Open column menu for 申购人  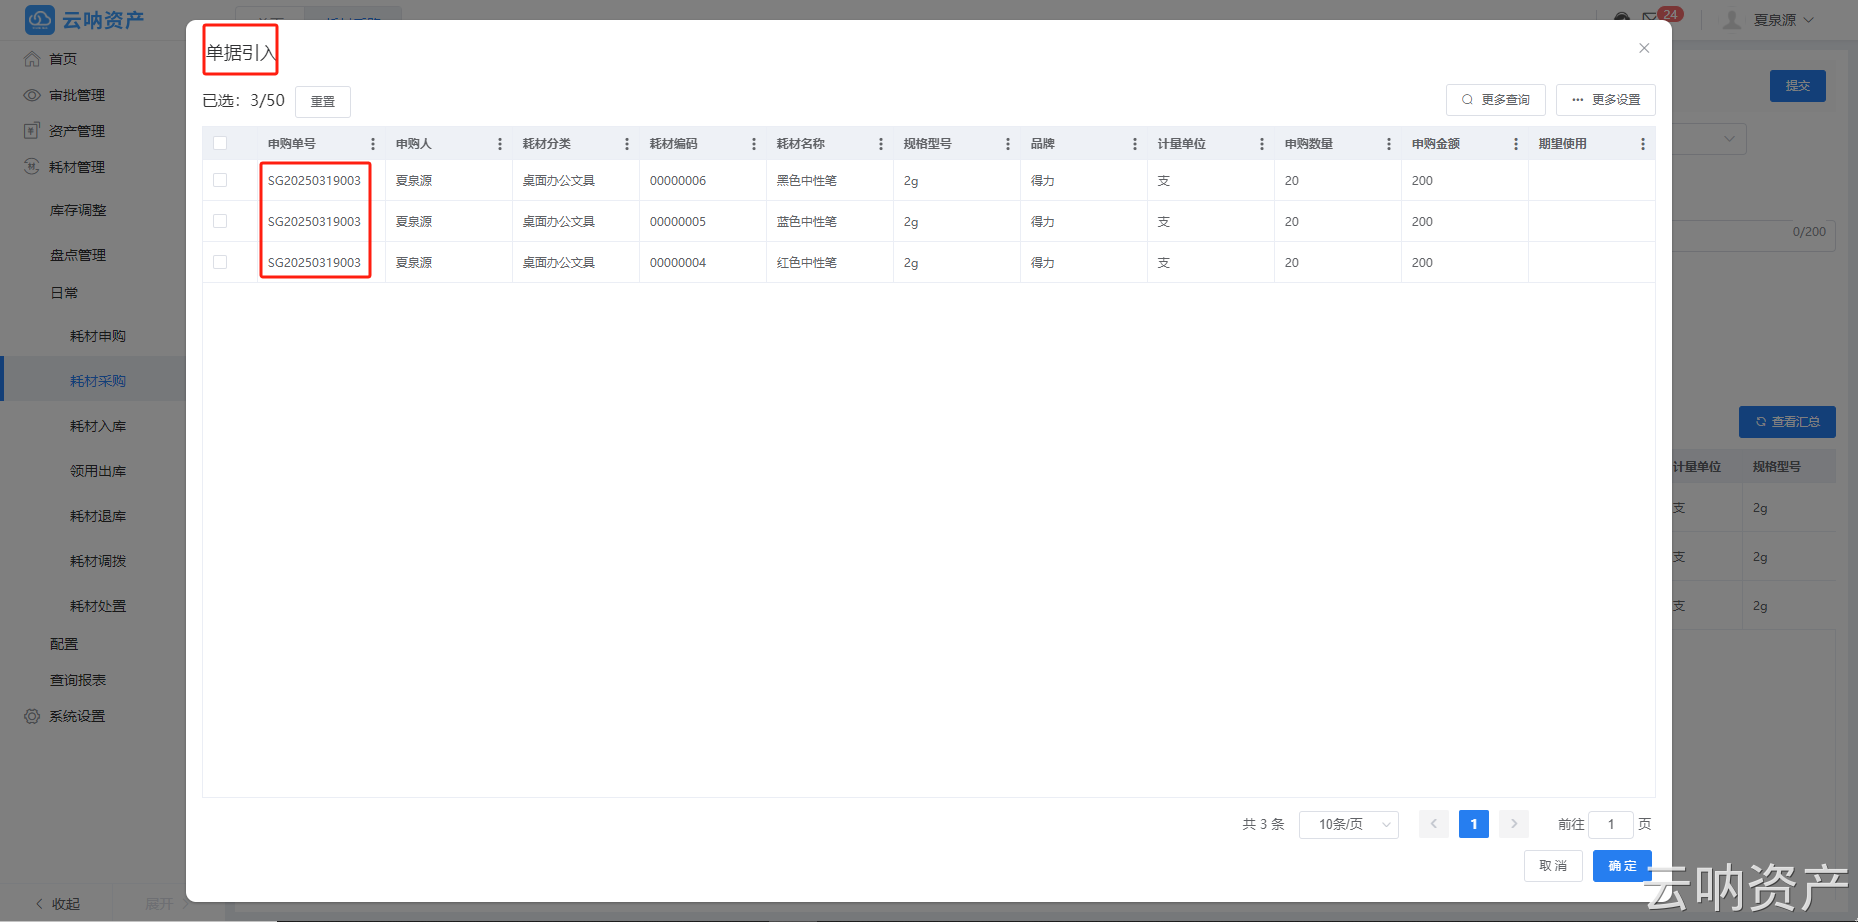tap(500, 144)
